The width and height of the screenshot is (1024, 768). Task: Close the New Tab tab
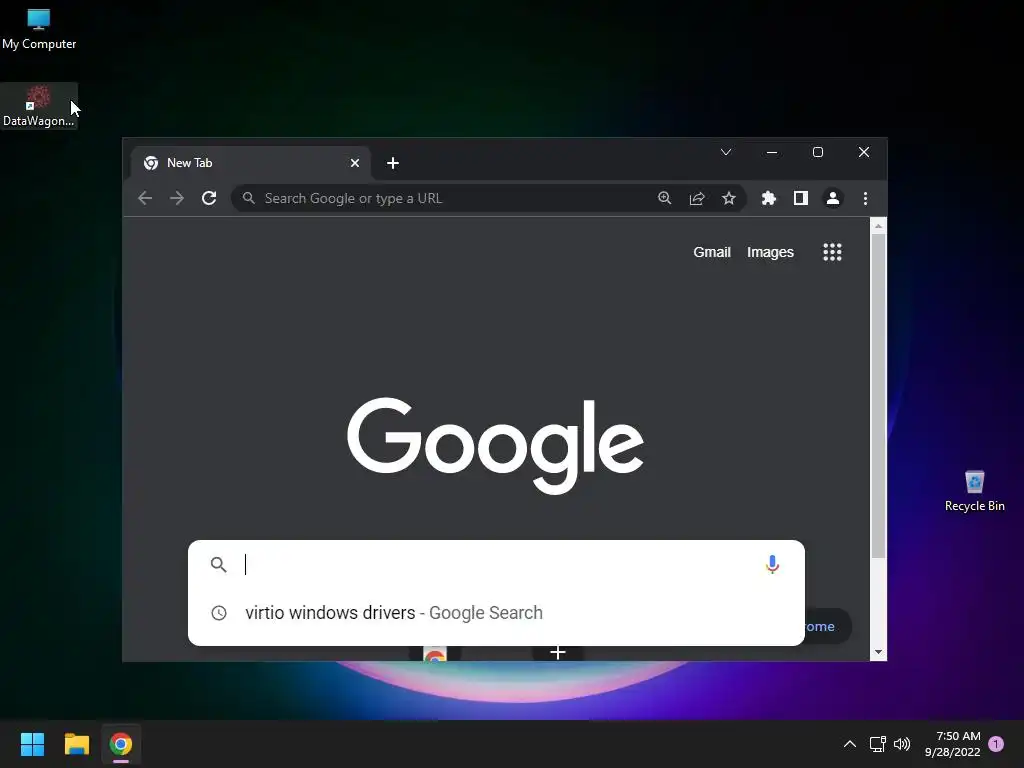(x=355, y=163)
